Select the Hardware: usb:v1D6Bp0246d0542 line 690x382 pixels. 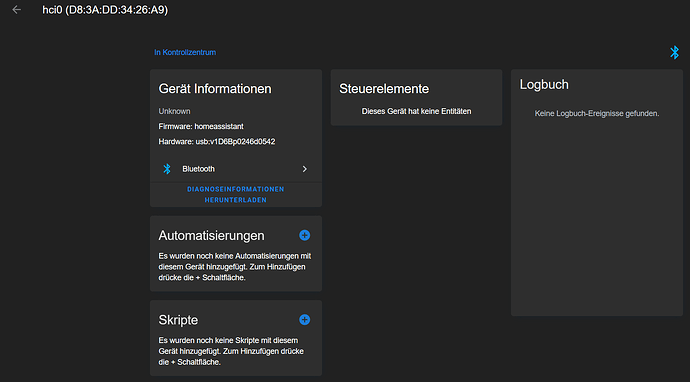217,142
